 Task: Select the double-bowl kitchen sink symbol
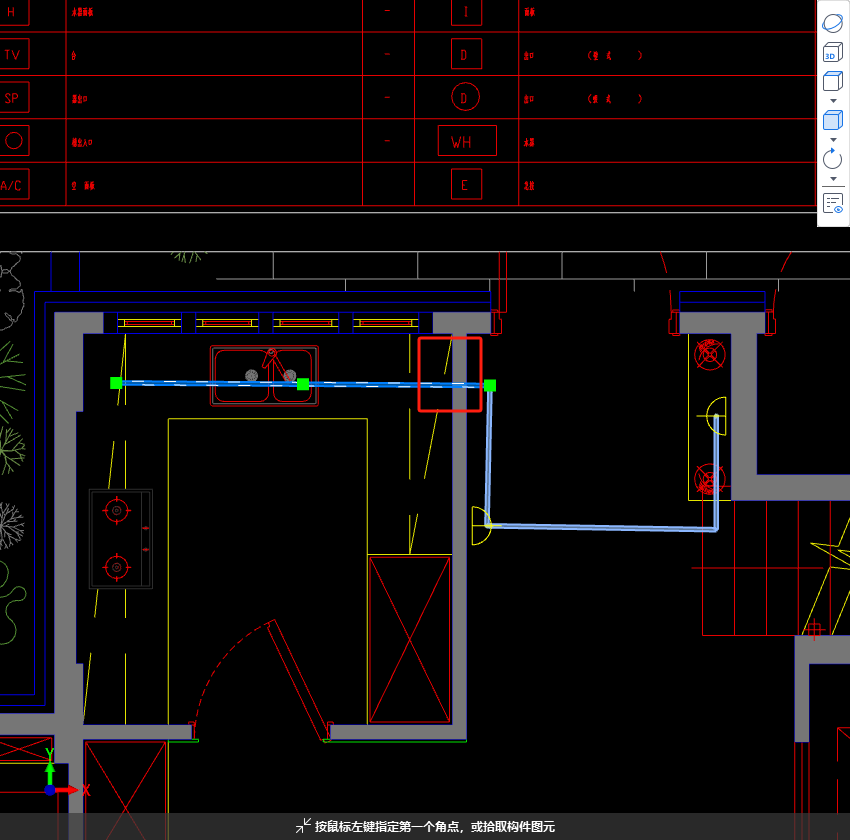tap(265, 376)
